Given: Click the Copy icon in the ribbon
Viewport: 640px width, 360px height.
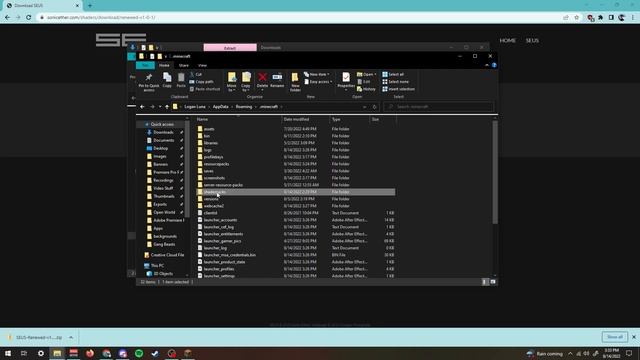Looking at the screenshot, I should pos(167,80).
